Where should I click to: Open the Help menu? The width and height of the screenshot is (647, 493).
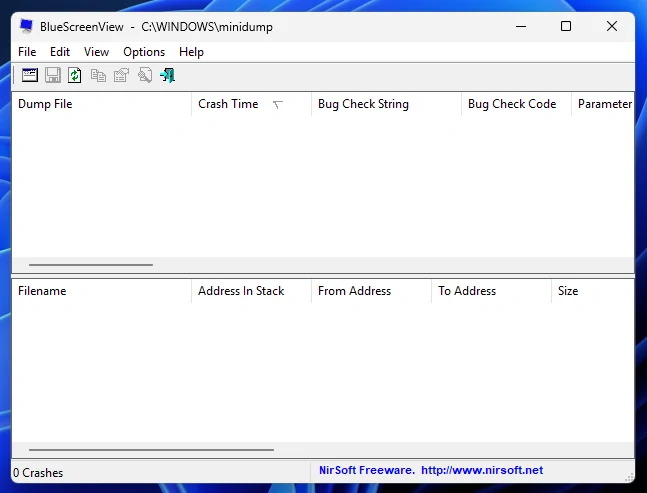(191, 52)
